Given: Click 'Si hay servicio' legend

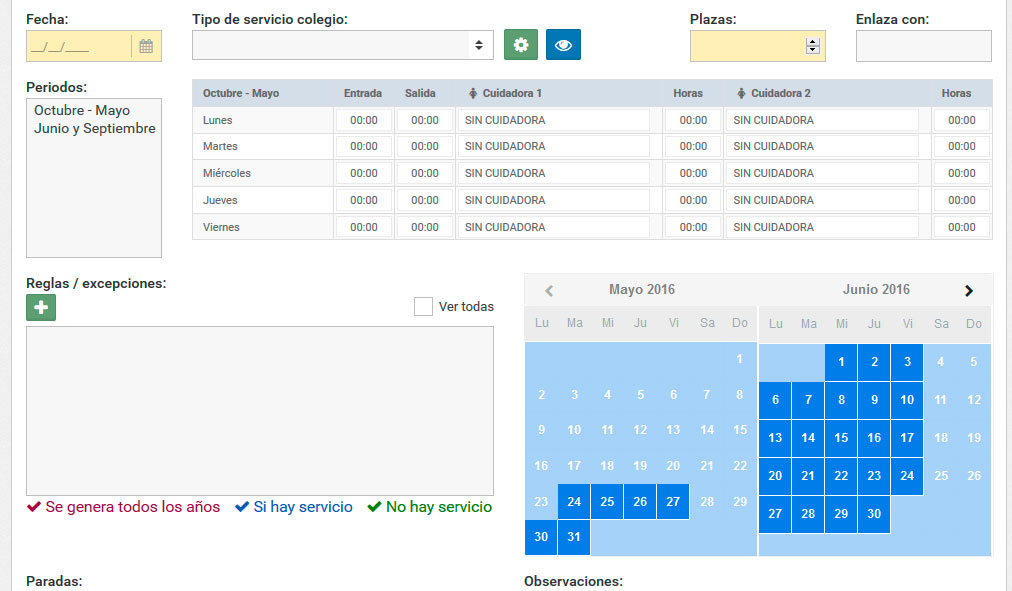Looking at the screenshot, I should click(294, 507).
